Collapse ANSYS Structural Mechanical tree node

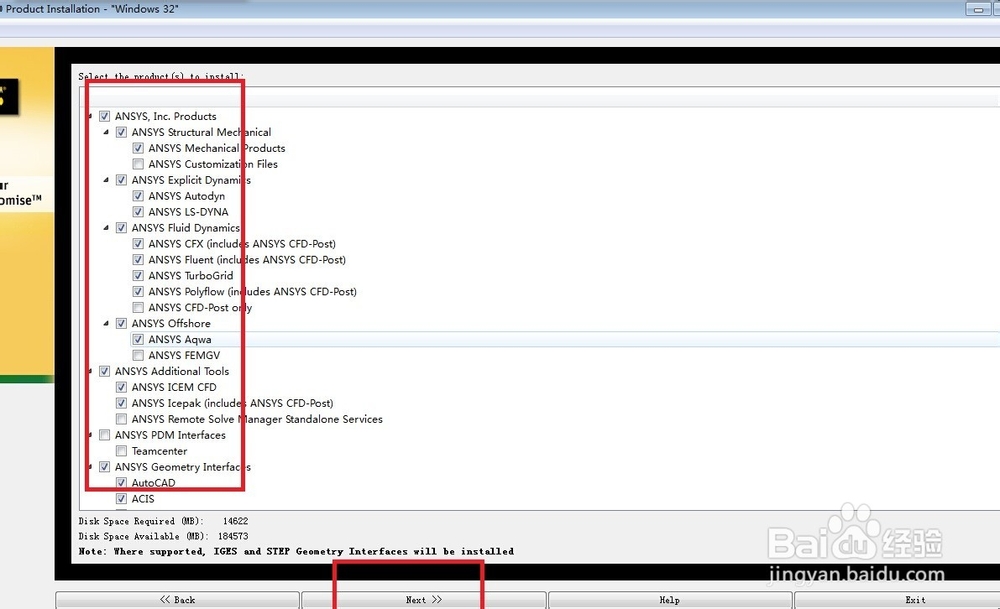click(106, 132)
